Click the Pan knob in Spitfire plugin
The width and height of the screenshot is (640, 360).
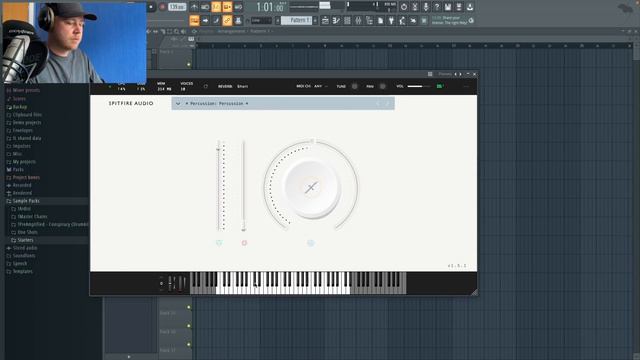point(382,86)
